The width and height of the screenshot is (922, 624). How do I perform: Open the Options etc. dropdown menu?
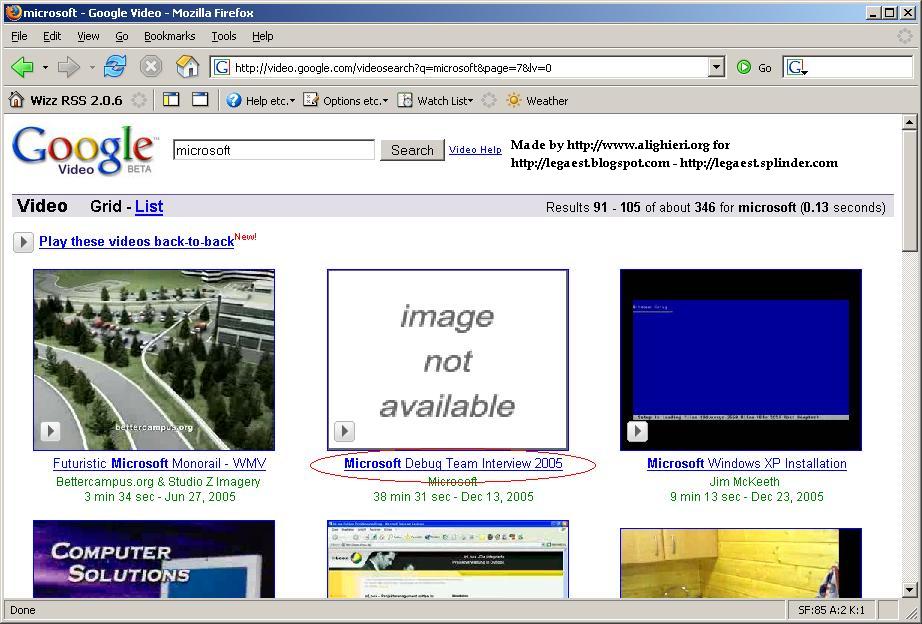385,101
